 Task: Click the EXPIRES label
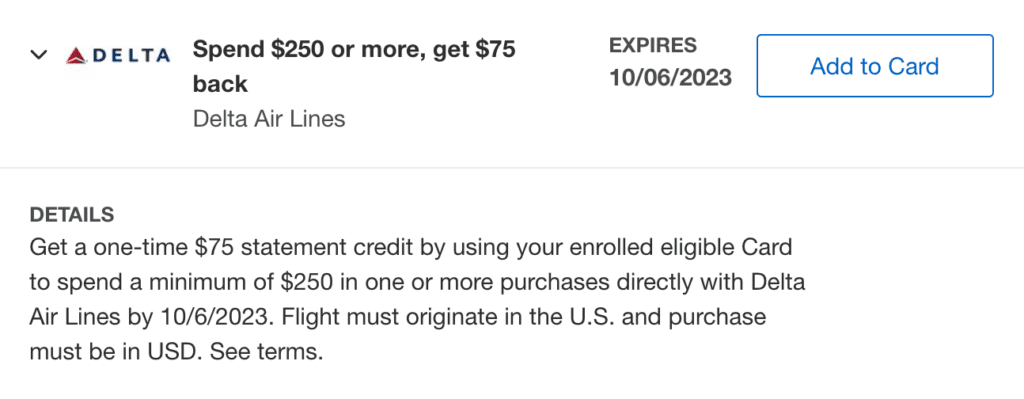[x=652, y=46]
